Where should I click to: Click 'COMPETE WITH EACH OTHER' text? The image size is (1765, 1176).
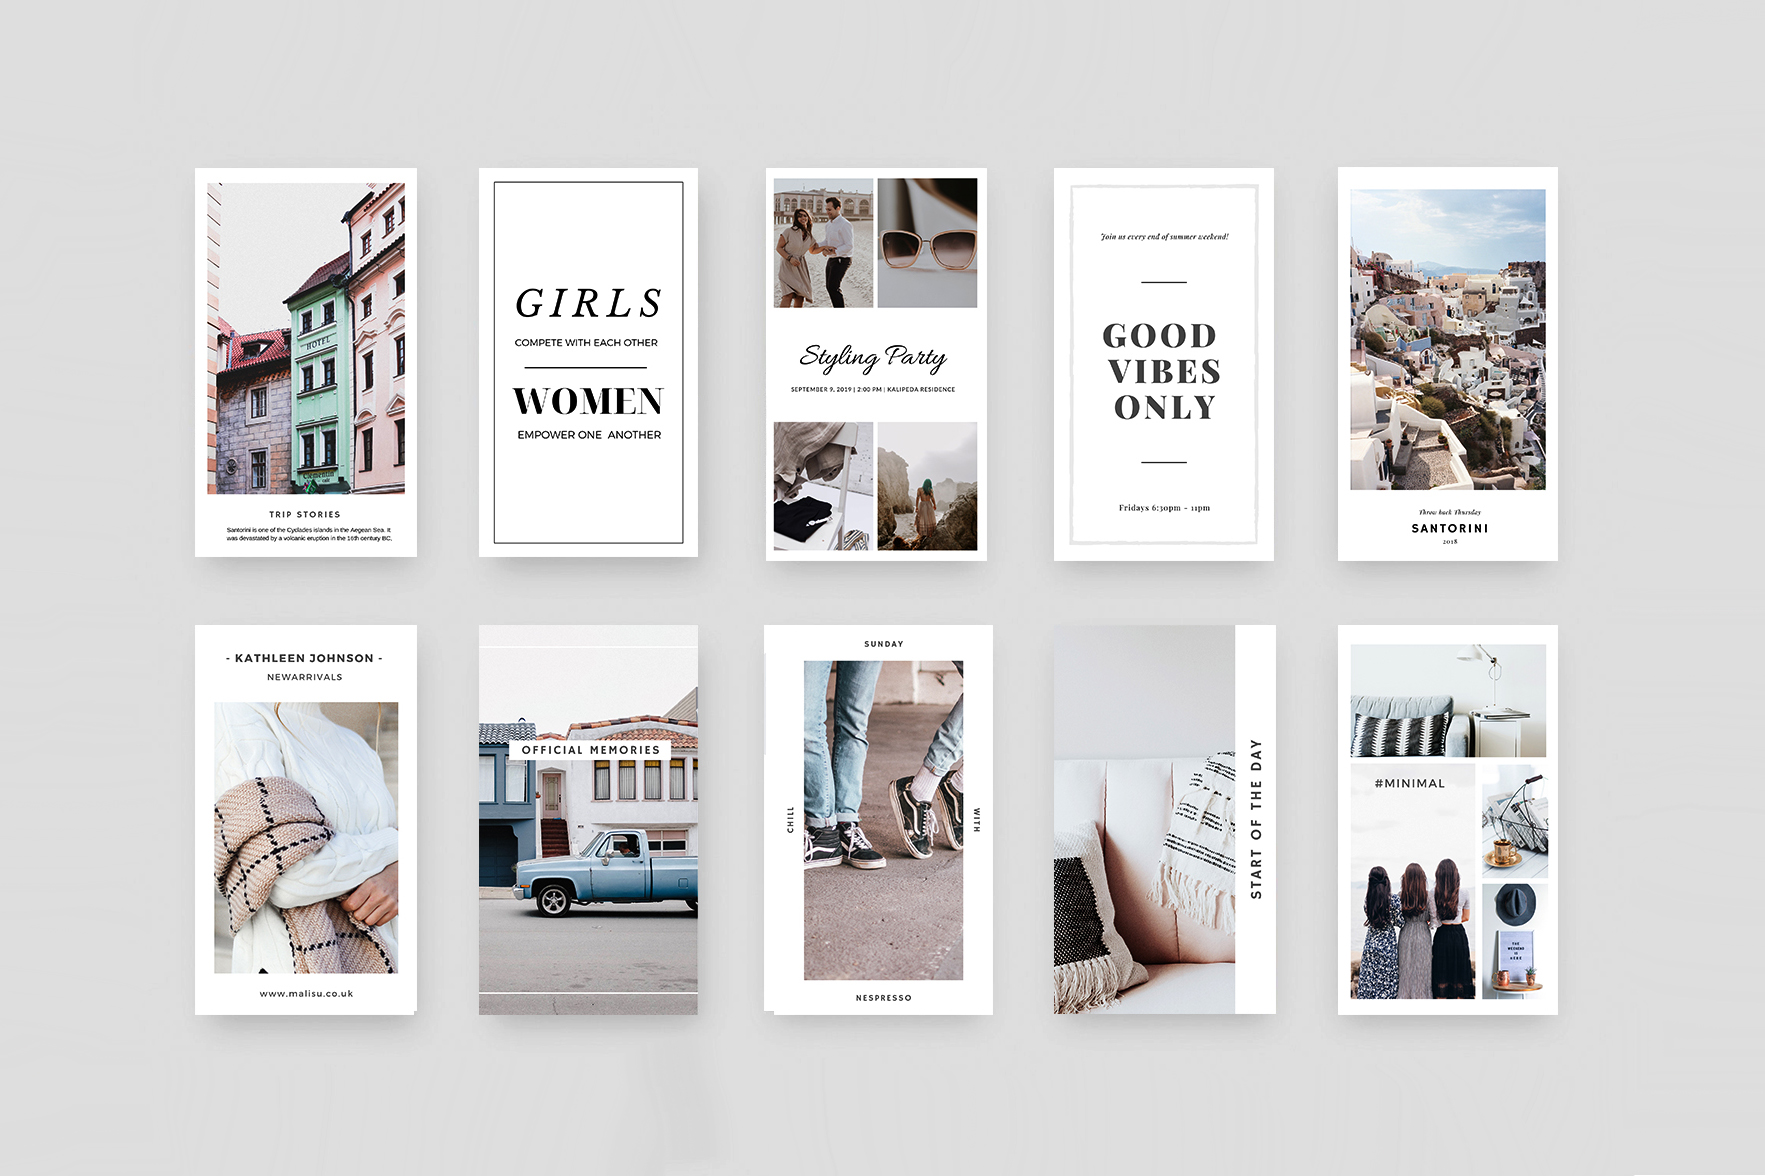pos(586,342)
